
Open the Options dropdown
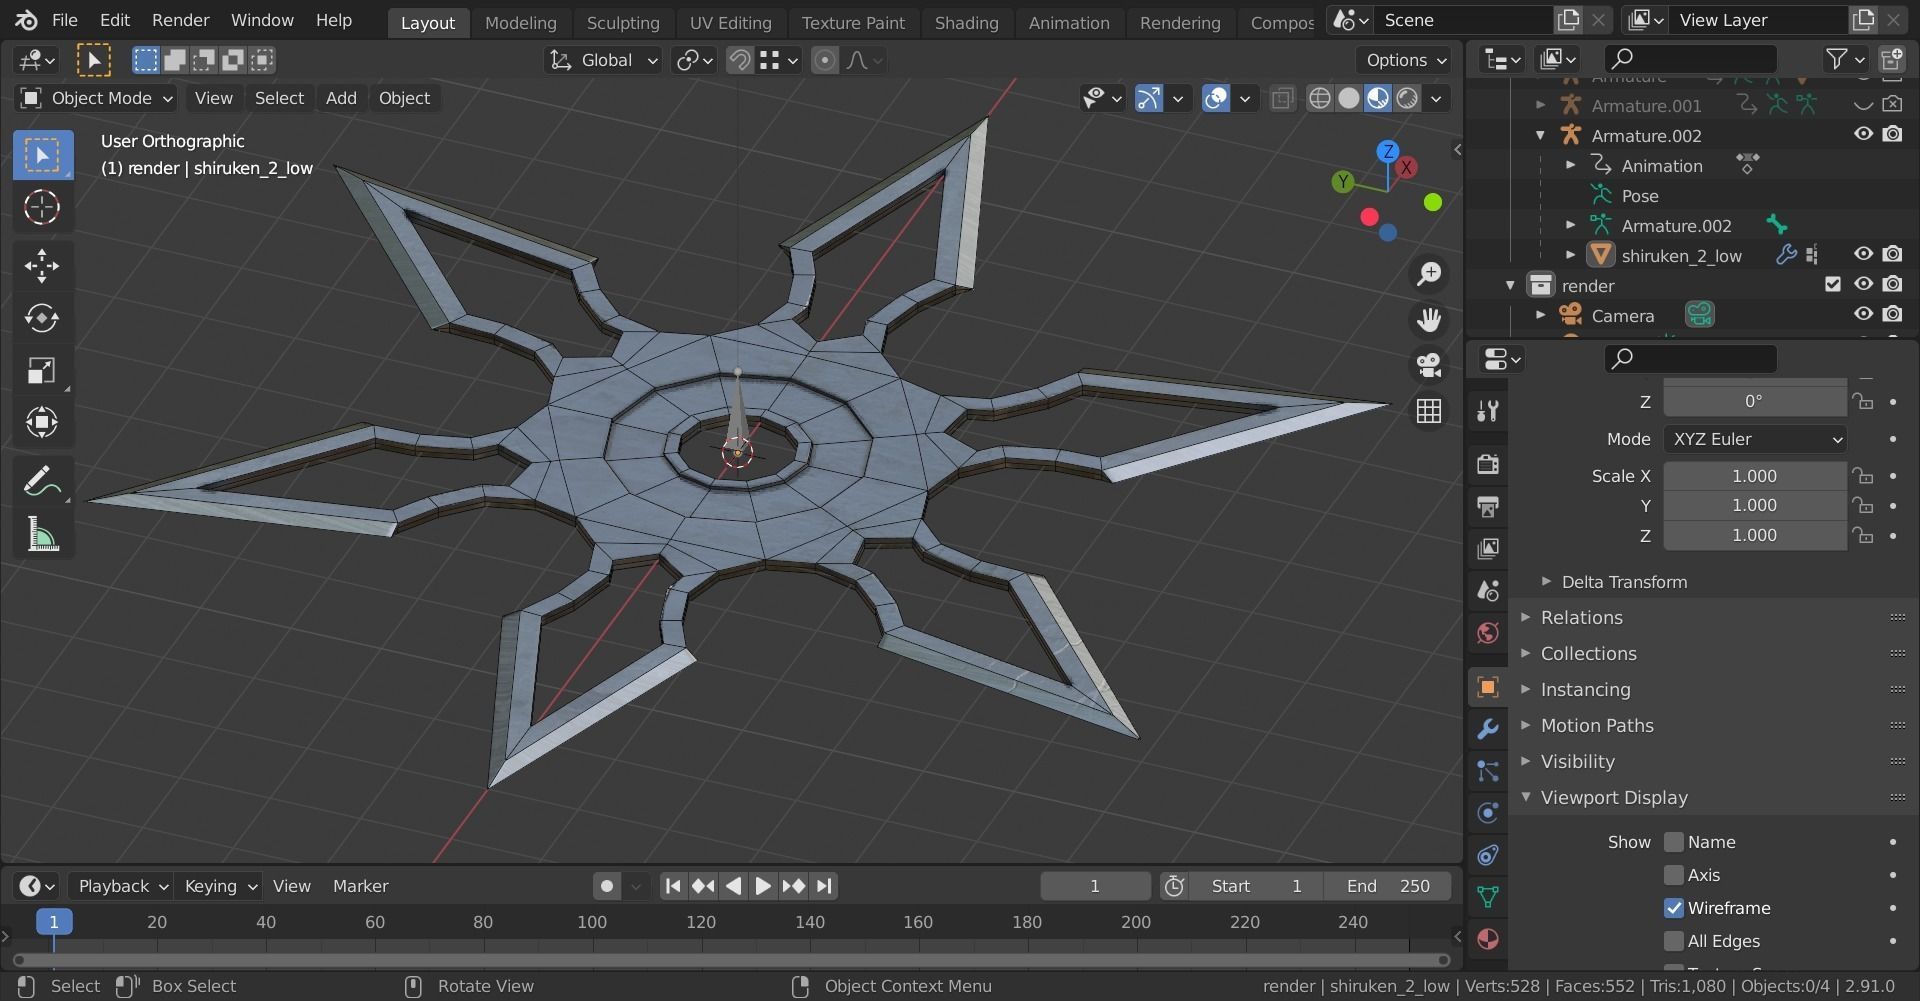click(x=1406, y=60)
